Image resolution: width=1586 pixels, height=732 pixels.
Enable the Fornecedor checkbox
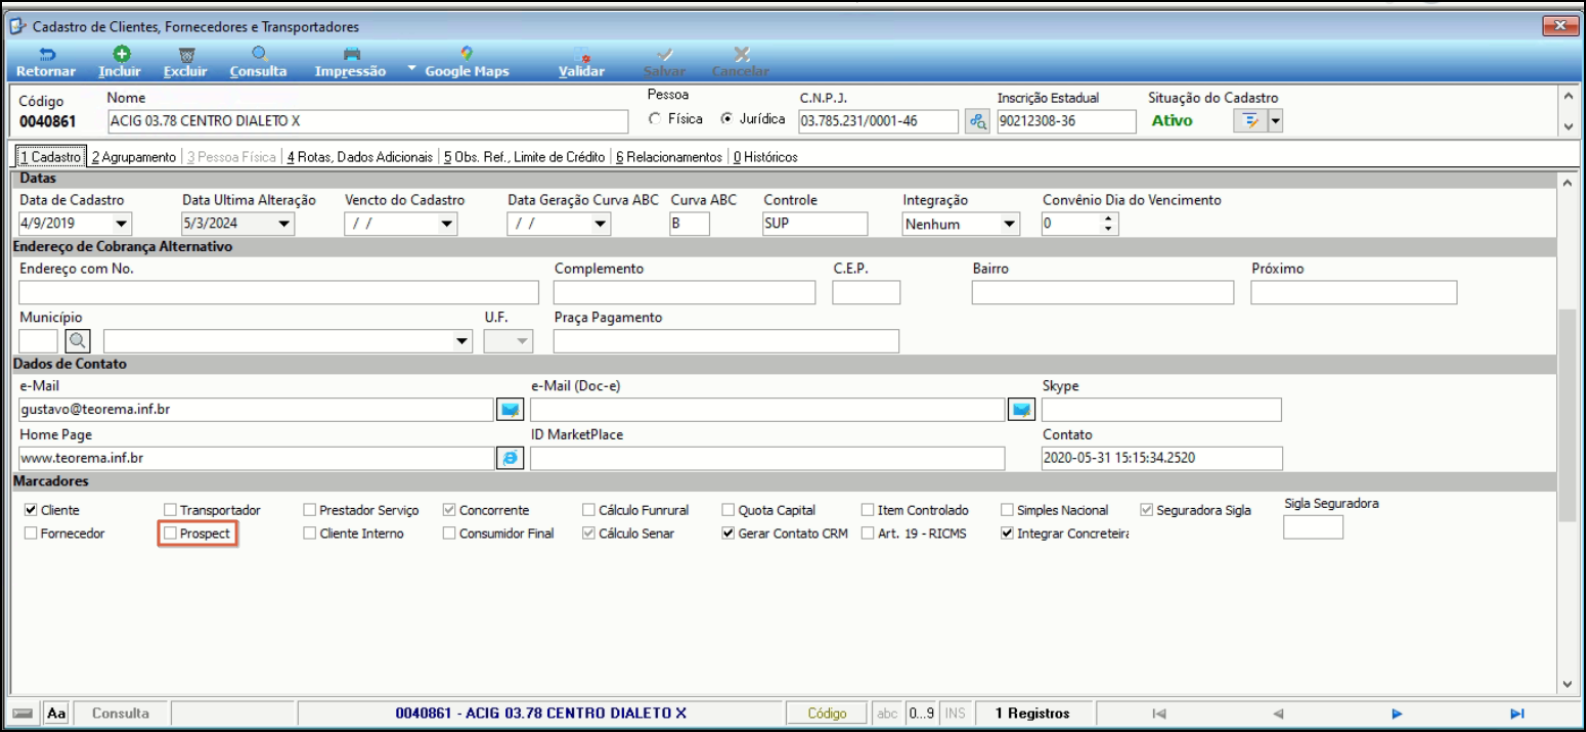pos(31,533)
